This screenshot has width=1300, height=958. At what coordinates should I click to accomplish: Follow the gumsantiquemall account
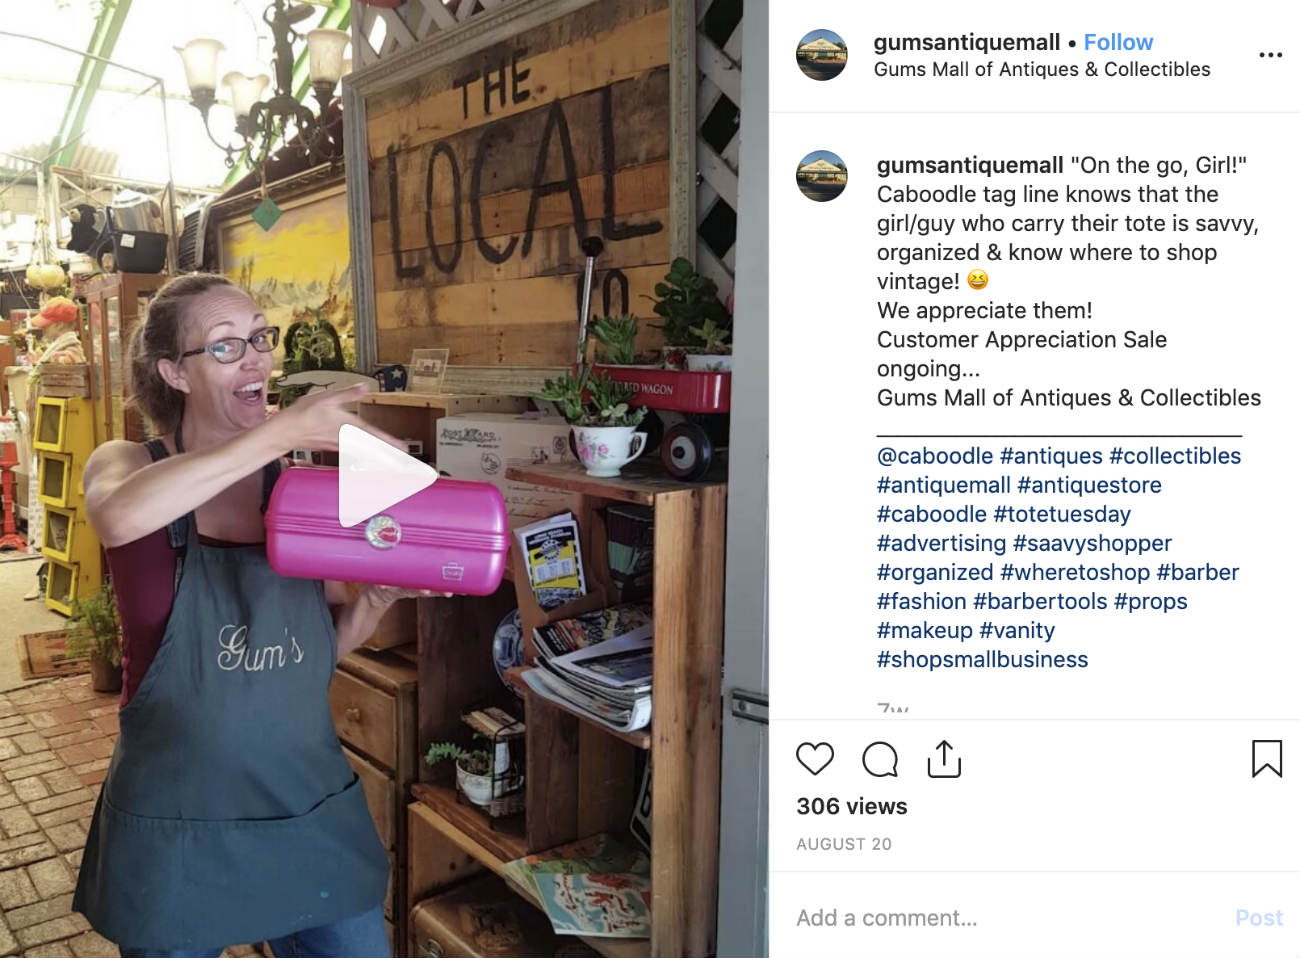click(1118, 42)
